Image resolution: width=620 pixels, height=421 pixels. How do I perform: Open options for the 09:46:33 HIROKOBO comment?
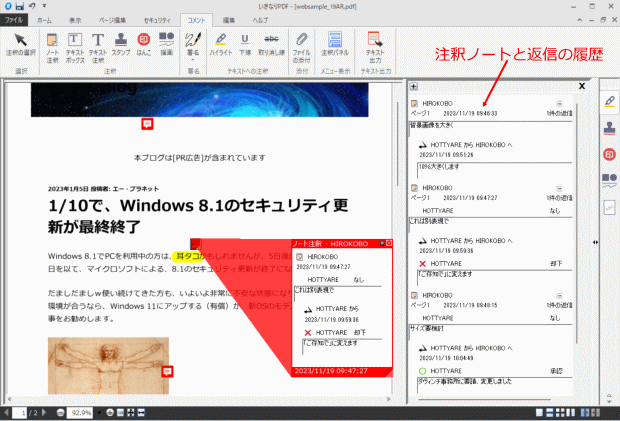pyautogui.click(x=560, y=104)
